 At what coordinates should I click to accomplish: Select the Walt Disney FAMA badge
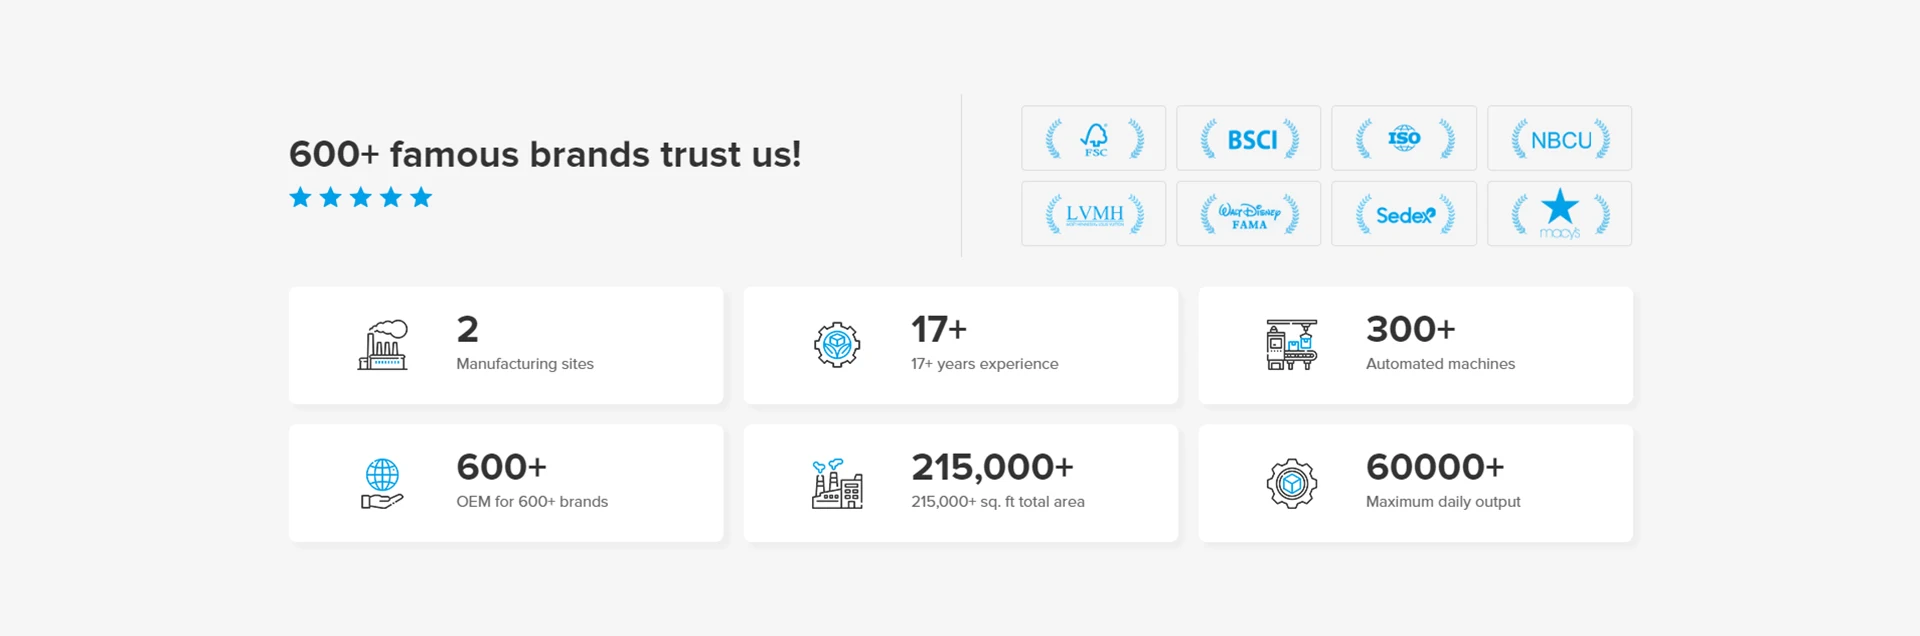[x=1248, y=213]
